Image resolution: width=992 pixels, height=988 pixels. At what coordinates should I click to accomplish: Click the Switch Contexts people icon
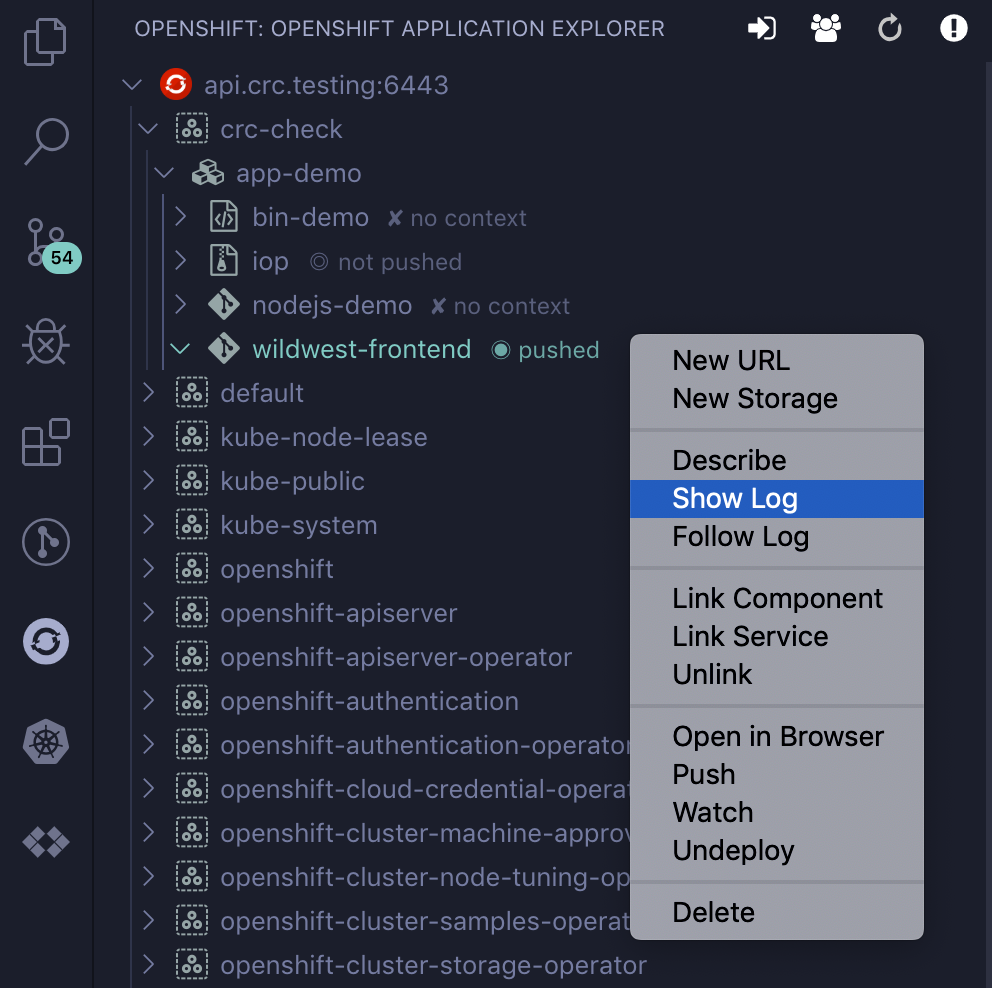(825, 28)
